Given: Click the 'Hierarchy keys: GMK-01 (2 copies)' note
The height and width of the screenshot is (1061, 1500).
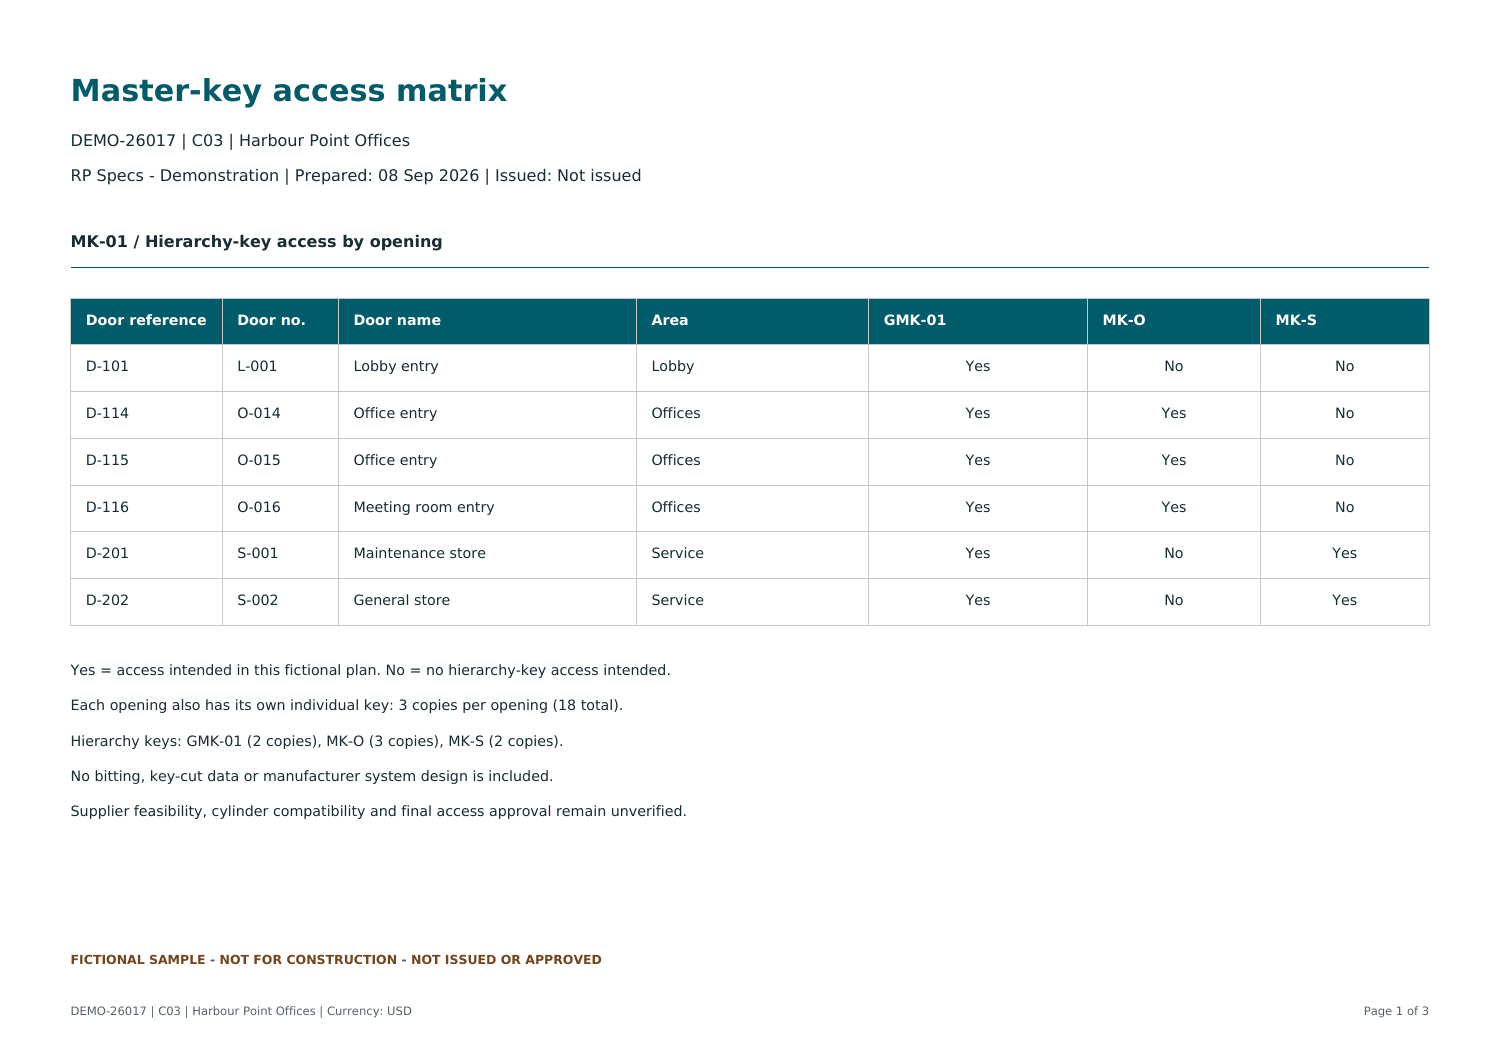Looking at the screenshot, I should click(x=317, y=741).
